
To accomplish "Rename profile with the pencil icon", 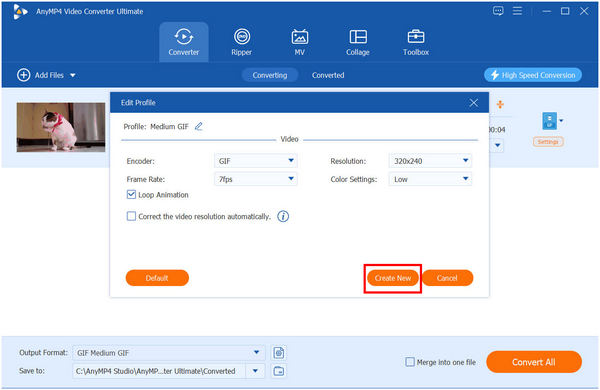I will (x=199, y=126).
